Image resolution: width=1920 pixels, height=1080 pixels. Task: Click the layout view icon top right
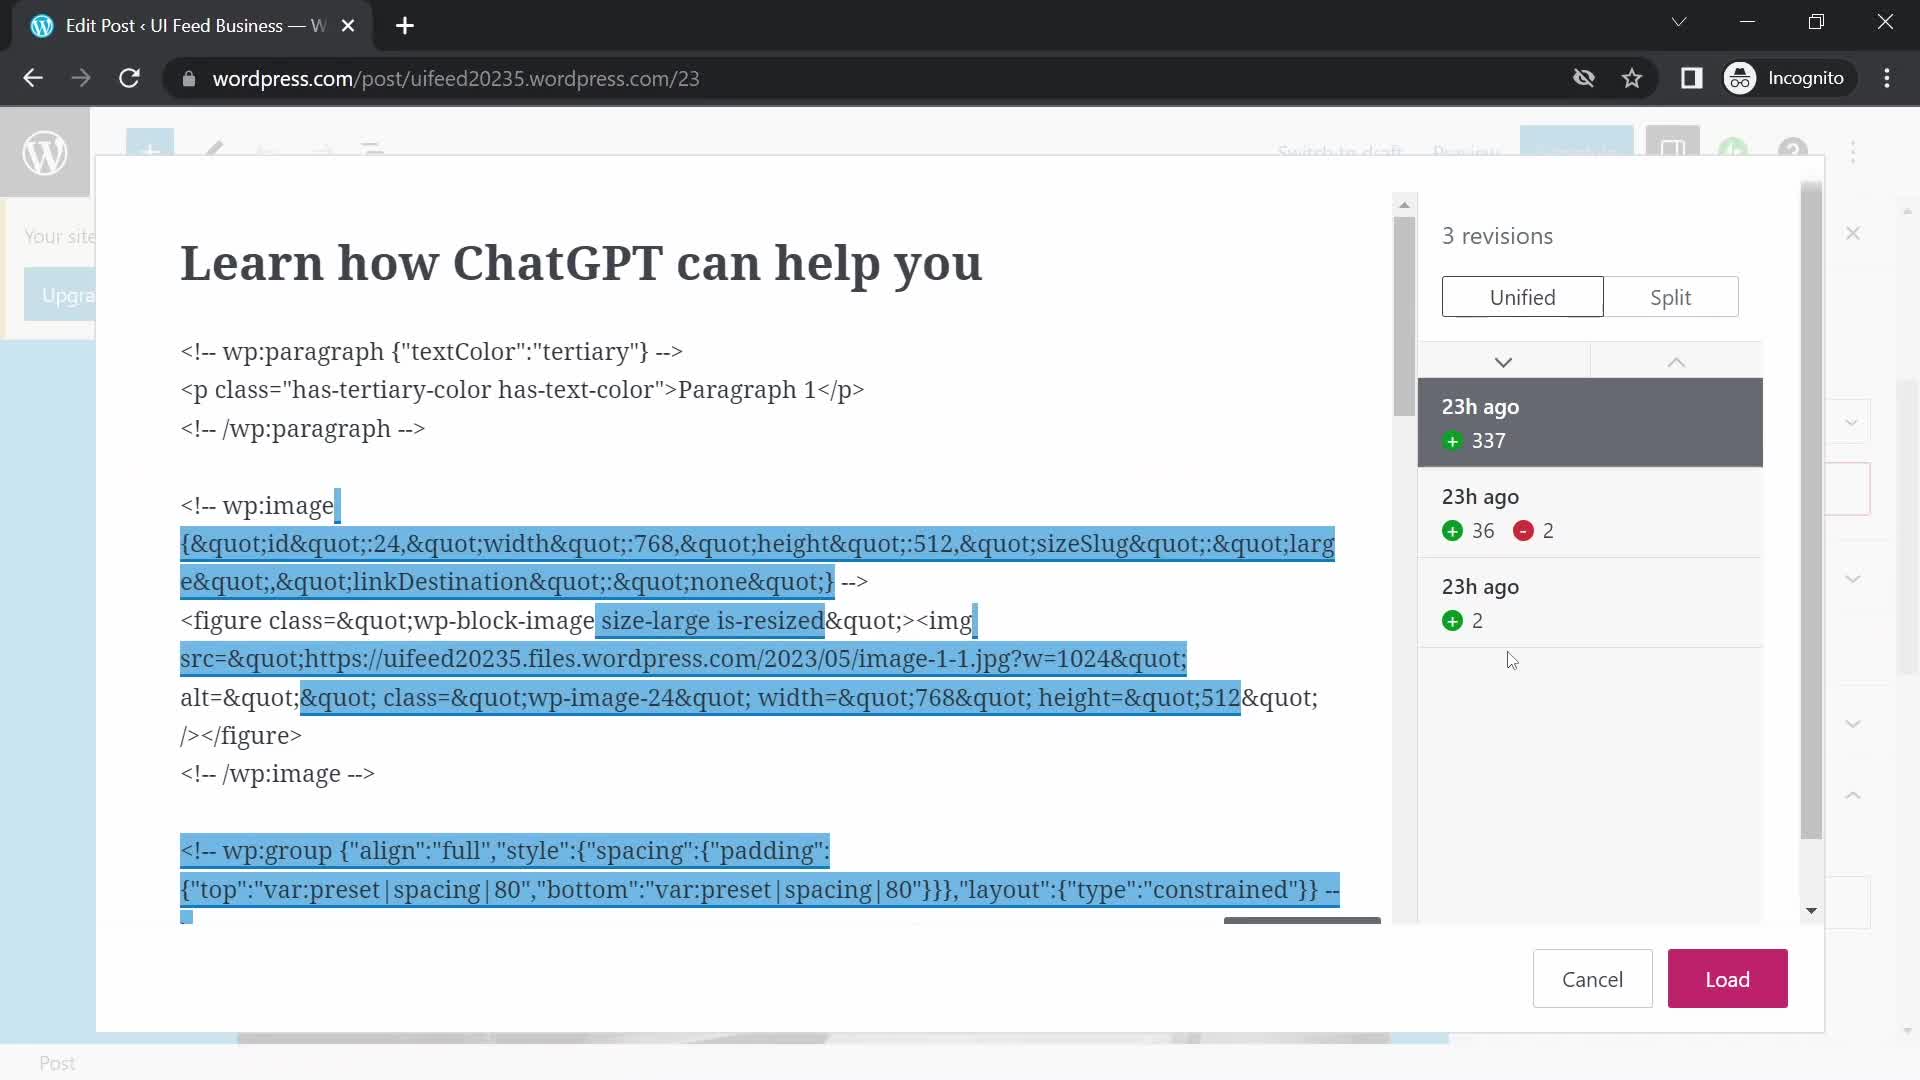pyautogui.click(x=1675, y=152)
